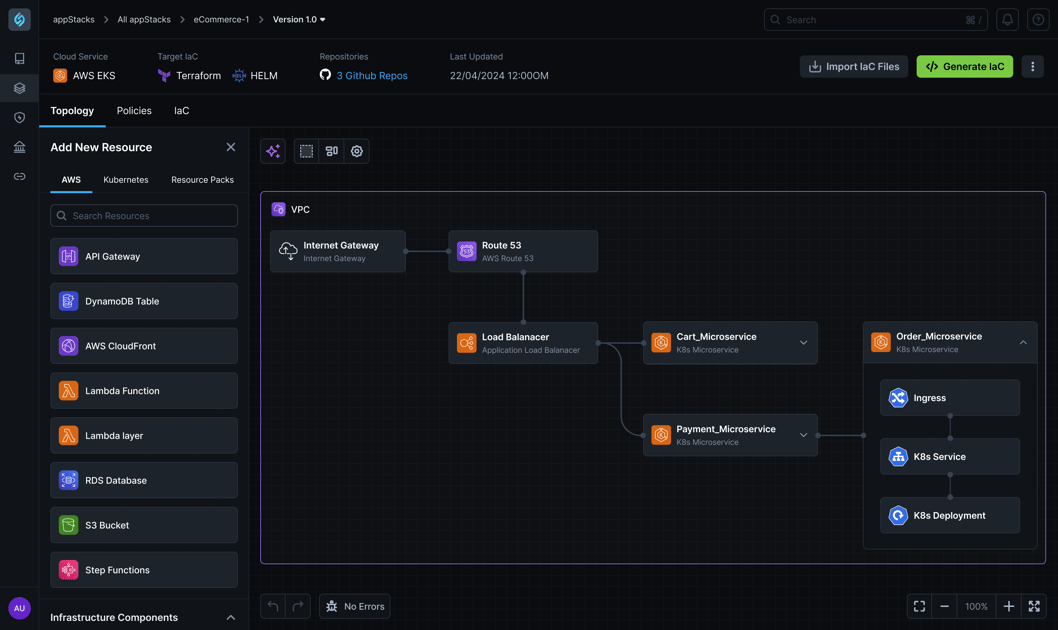This screenshot has width=1058, height=630.
Task: Open the governance section in left sidebar
Action: coord(19,147)
